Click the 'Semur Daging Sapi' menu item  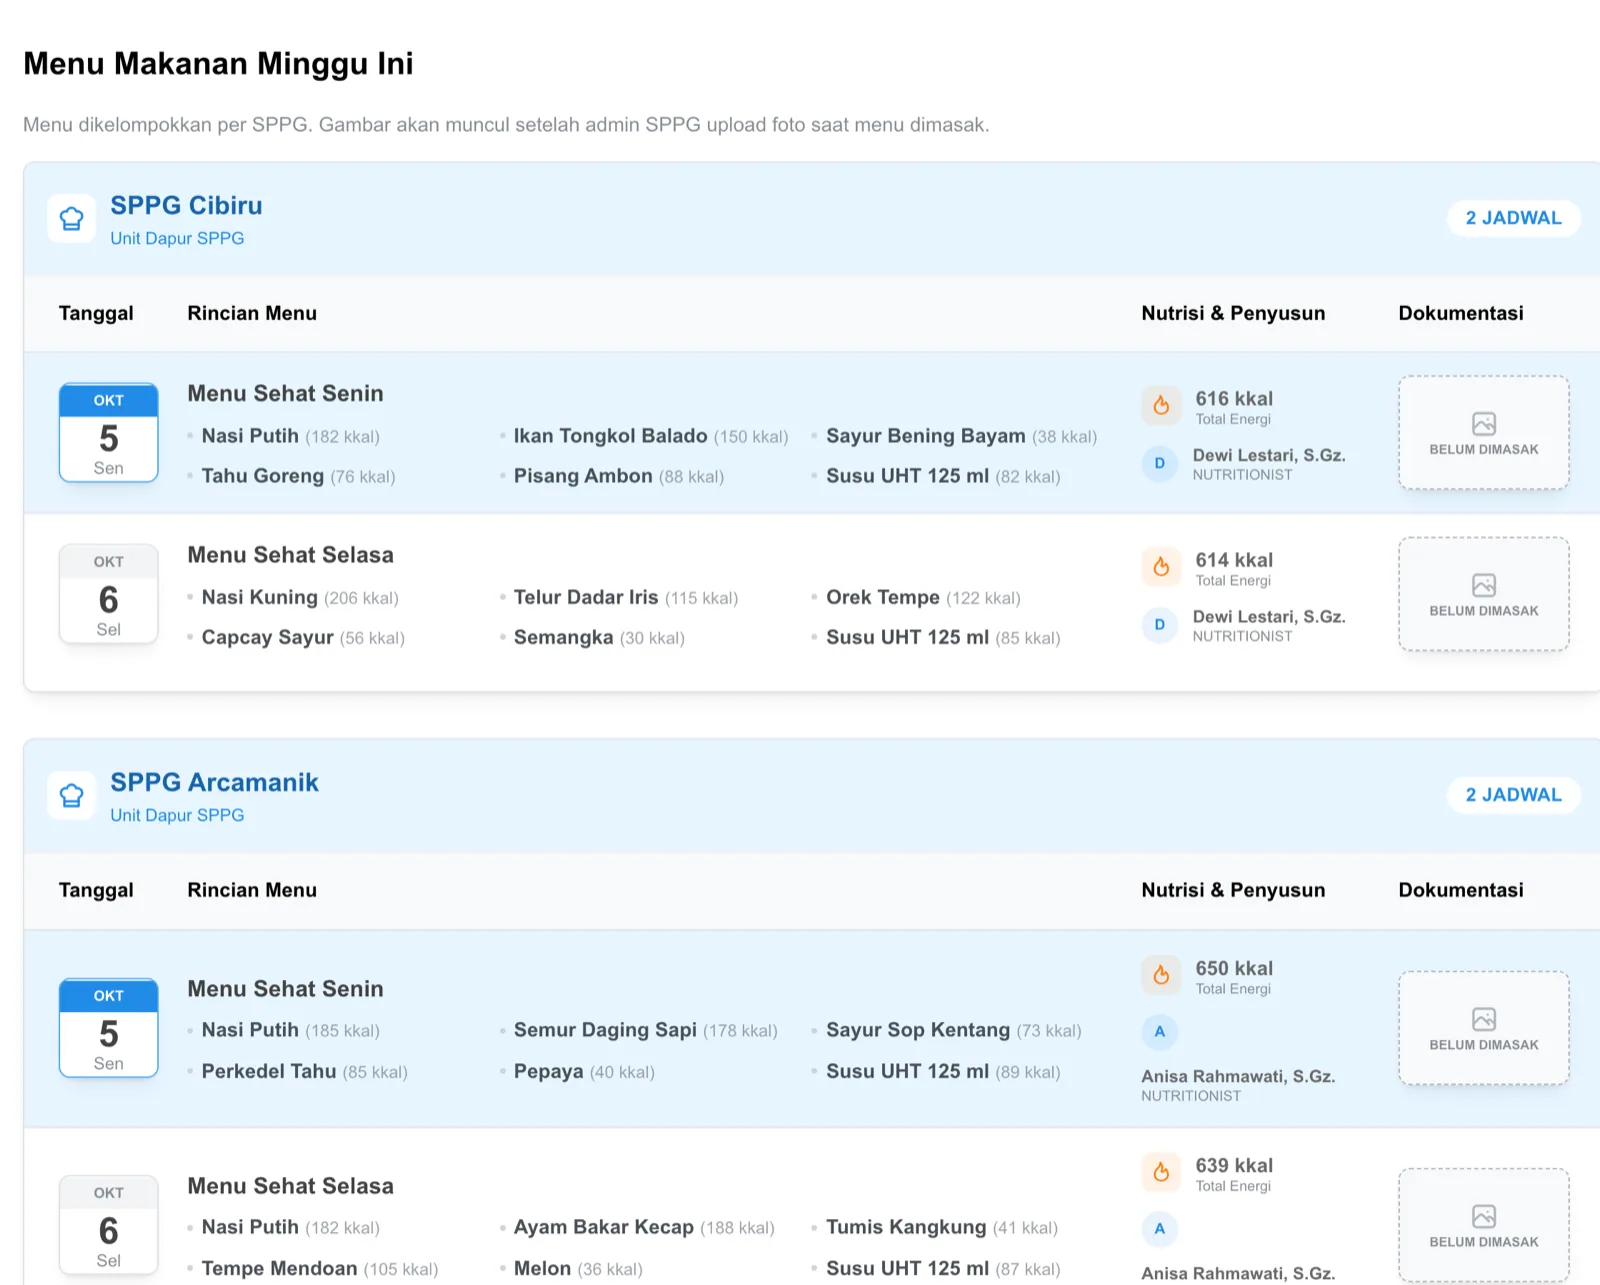[605, 1030]
